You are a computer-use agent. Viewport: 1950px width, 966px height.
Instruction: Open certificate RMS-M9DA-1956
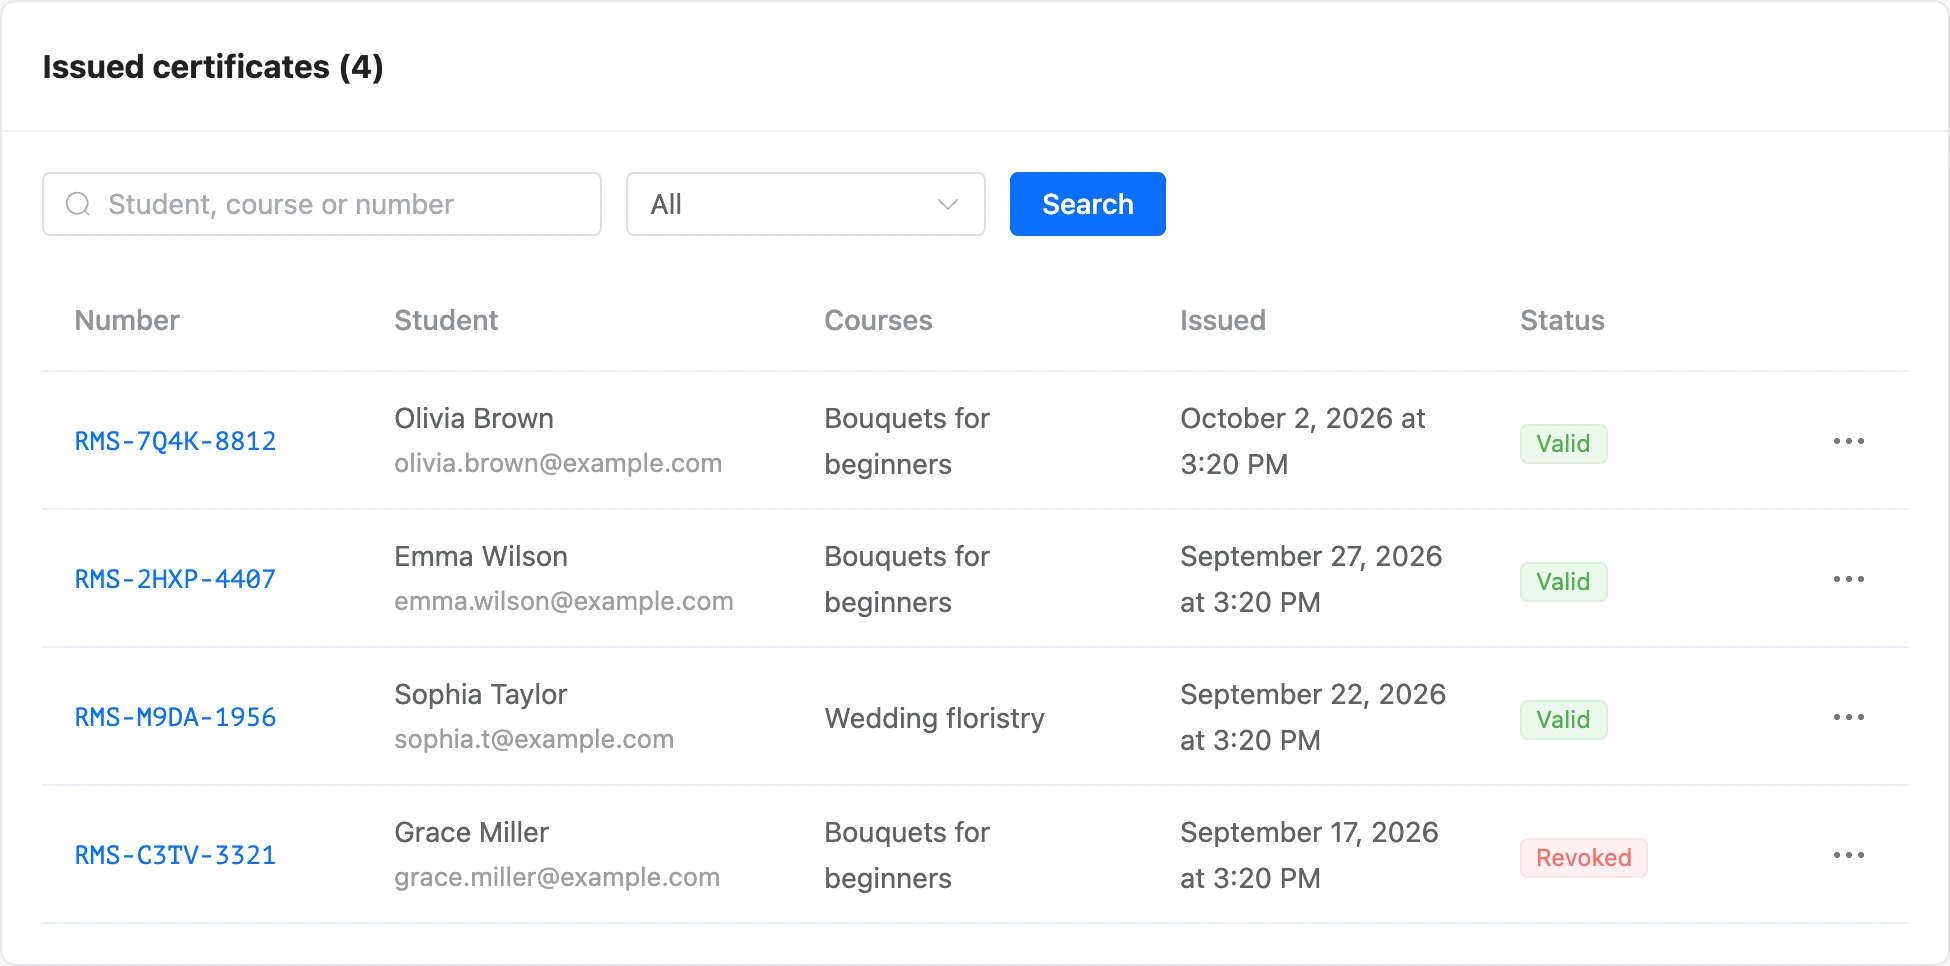[175, 717]
